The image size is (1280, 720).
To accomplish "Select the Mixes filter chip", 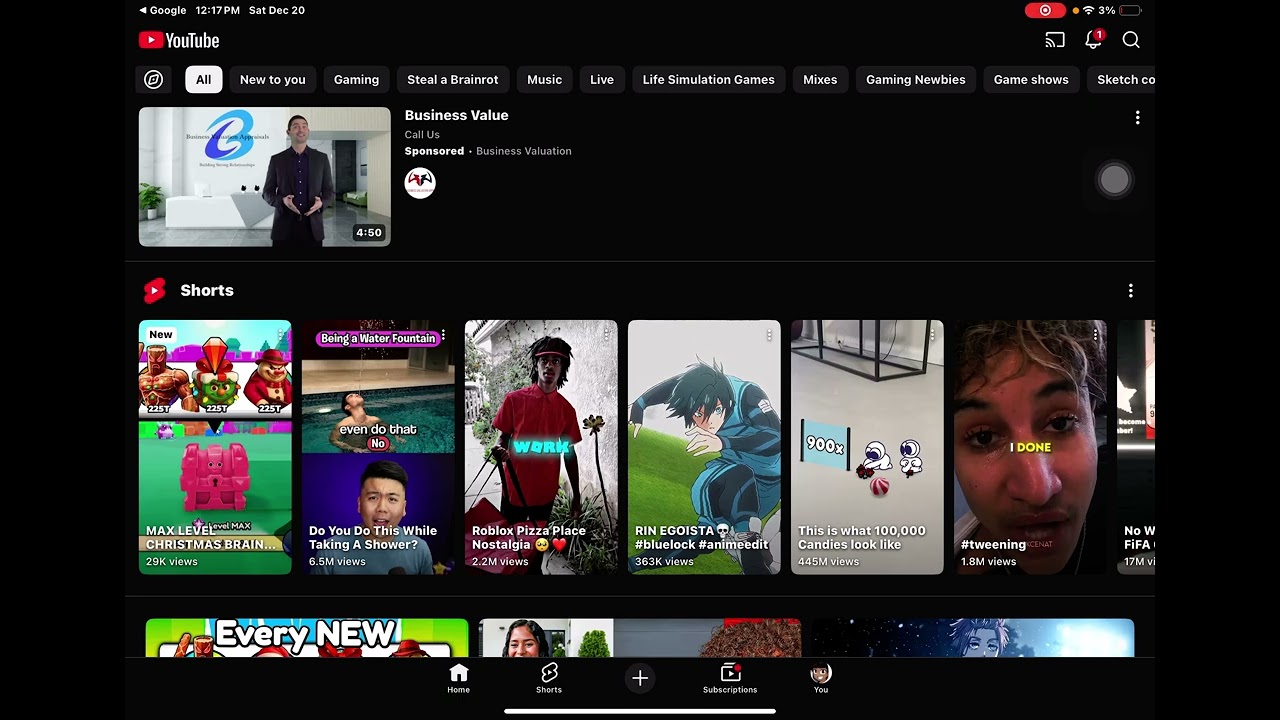I will (x=820, y=79).
